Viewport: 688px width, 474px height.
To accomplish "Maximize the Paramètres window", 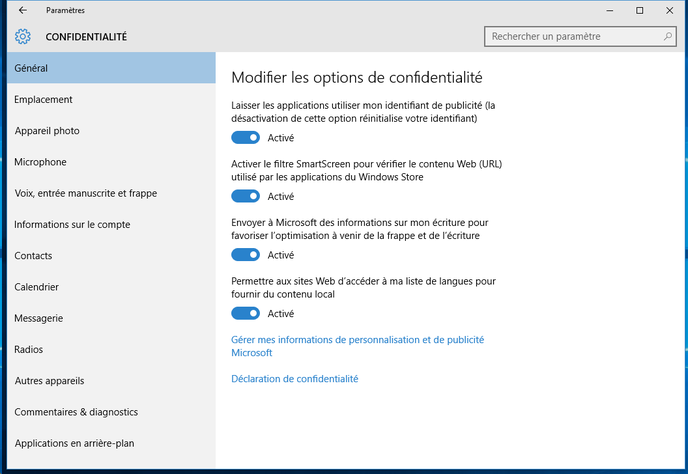I will pos(640,11).
